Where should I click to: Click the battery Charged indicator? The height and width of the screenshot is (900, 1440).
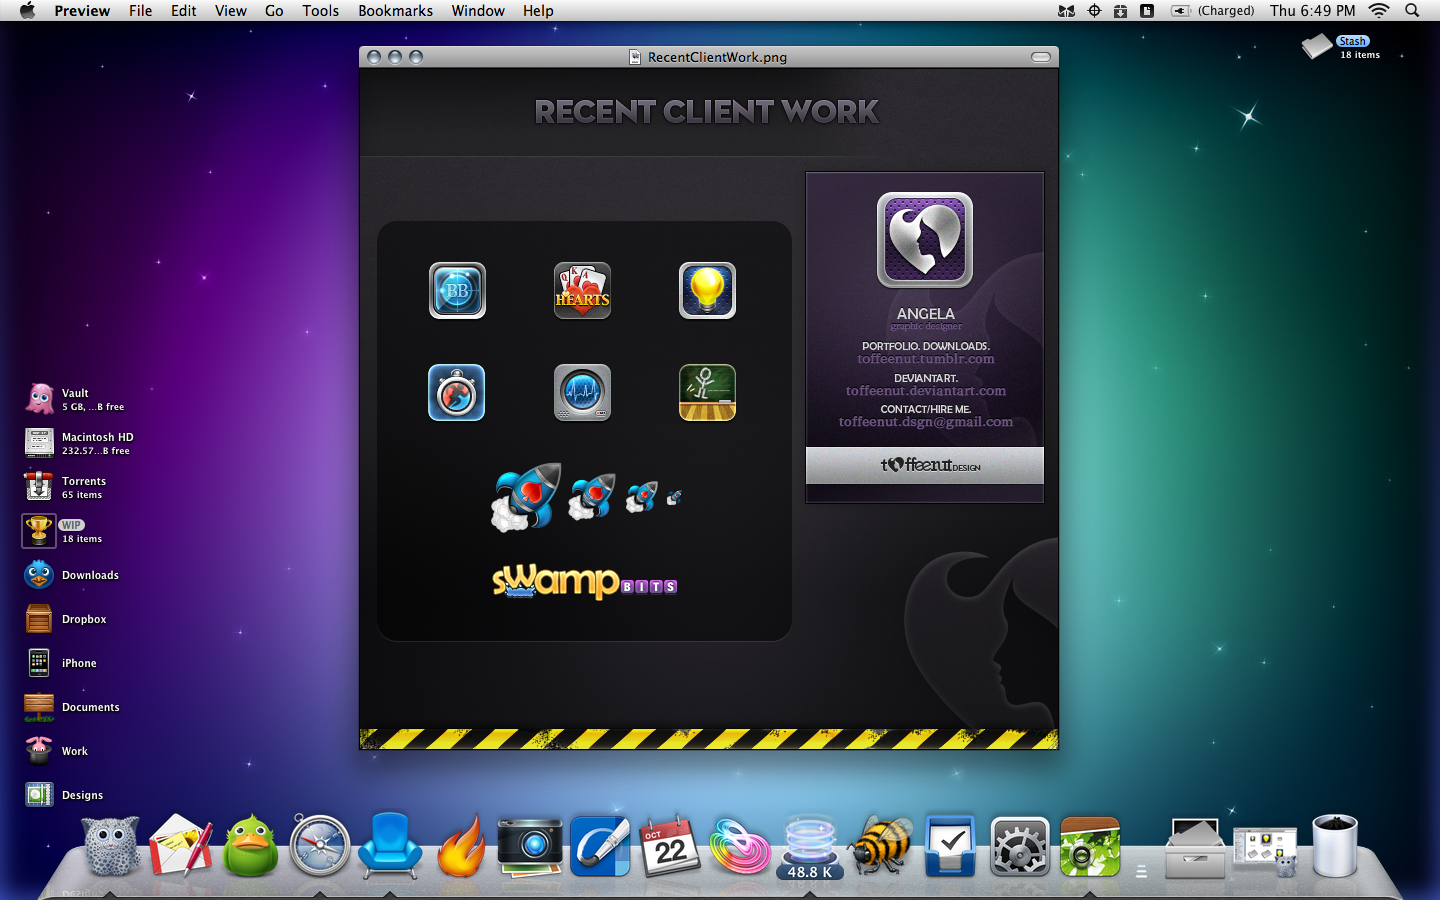click(x=1213, y=11)
